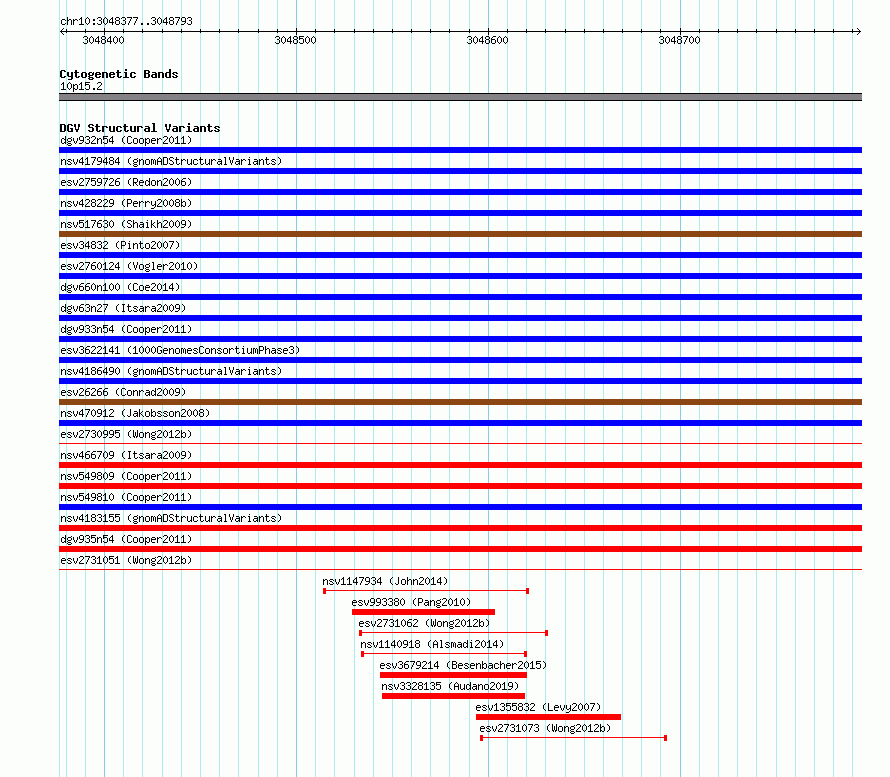Click esv993380 (Pang2010) label
Viewport: 890px width, 777px height.
[412, 602]
